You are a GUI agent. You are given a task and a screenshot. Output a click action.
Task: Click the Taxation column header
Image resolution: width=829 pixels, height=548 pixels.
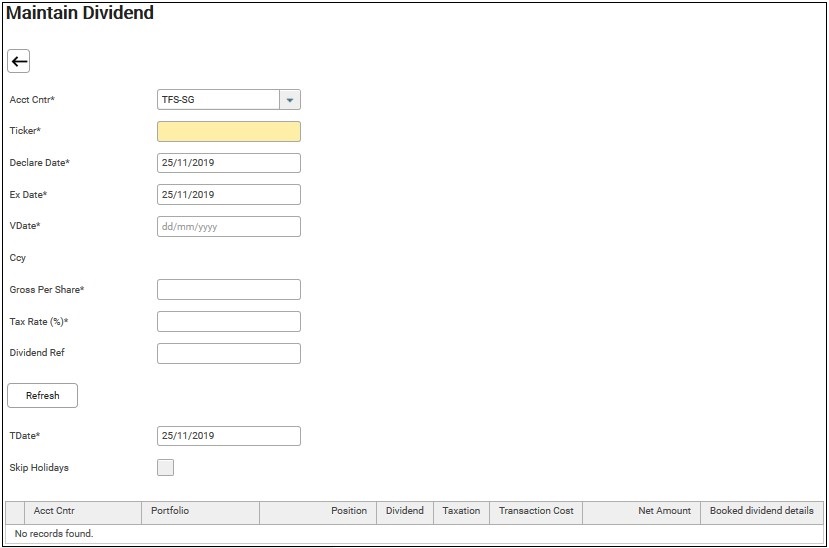[x=461, y=511]
